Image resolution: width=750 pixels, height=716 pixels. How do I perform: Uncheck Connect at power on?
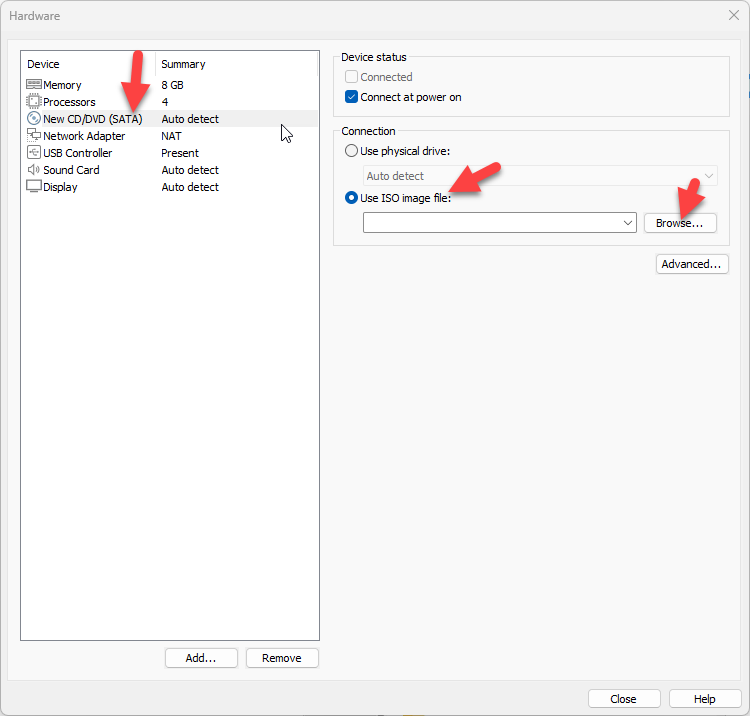352,97
